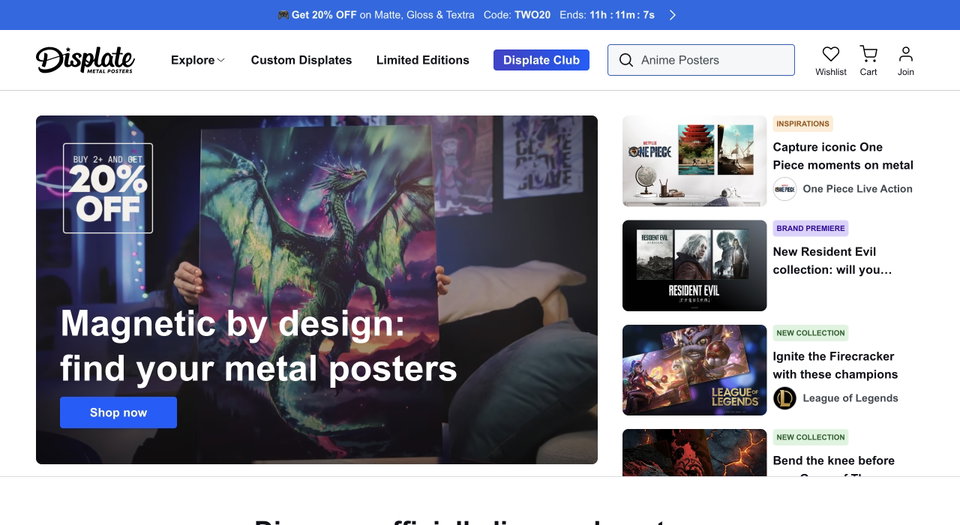
Task: Click the gamepad icon in promo banner
Action: point(283,15)
